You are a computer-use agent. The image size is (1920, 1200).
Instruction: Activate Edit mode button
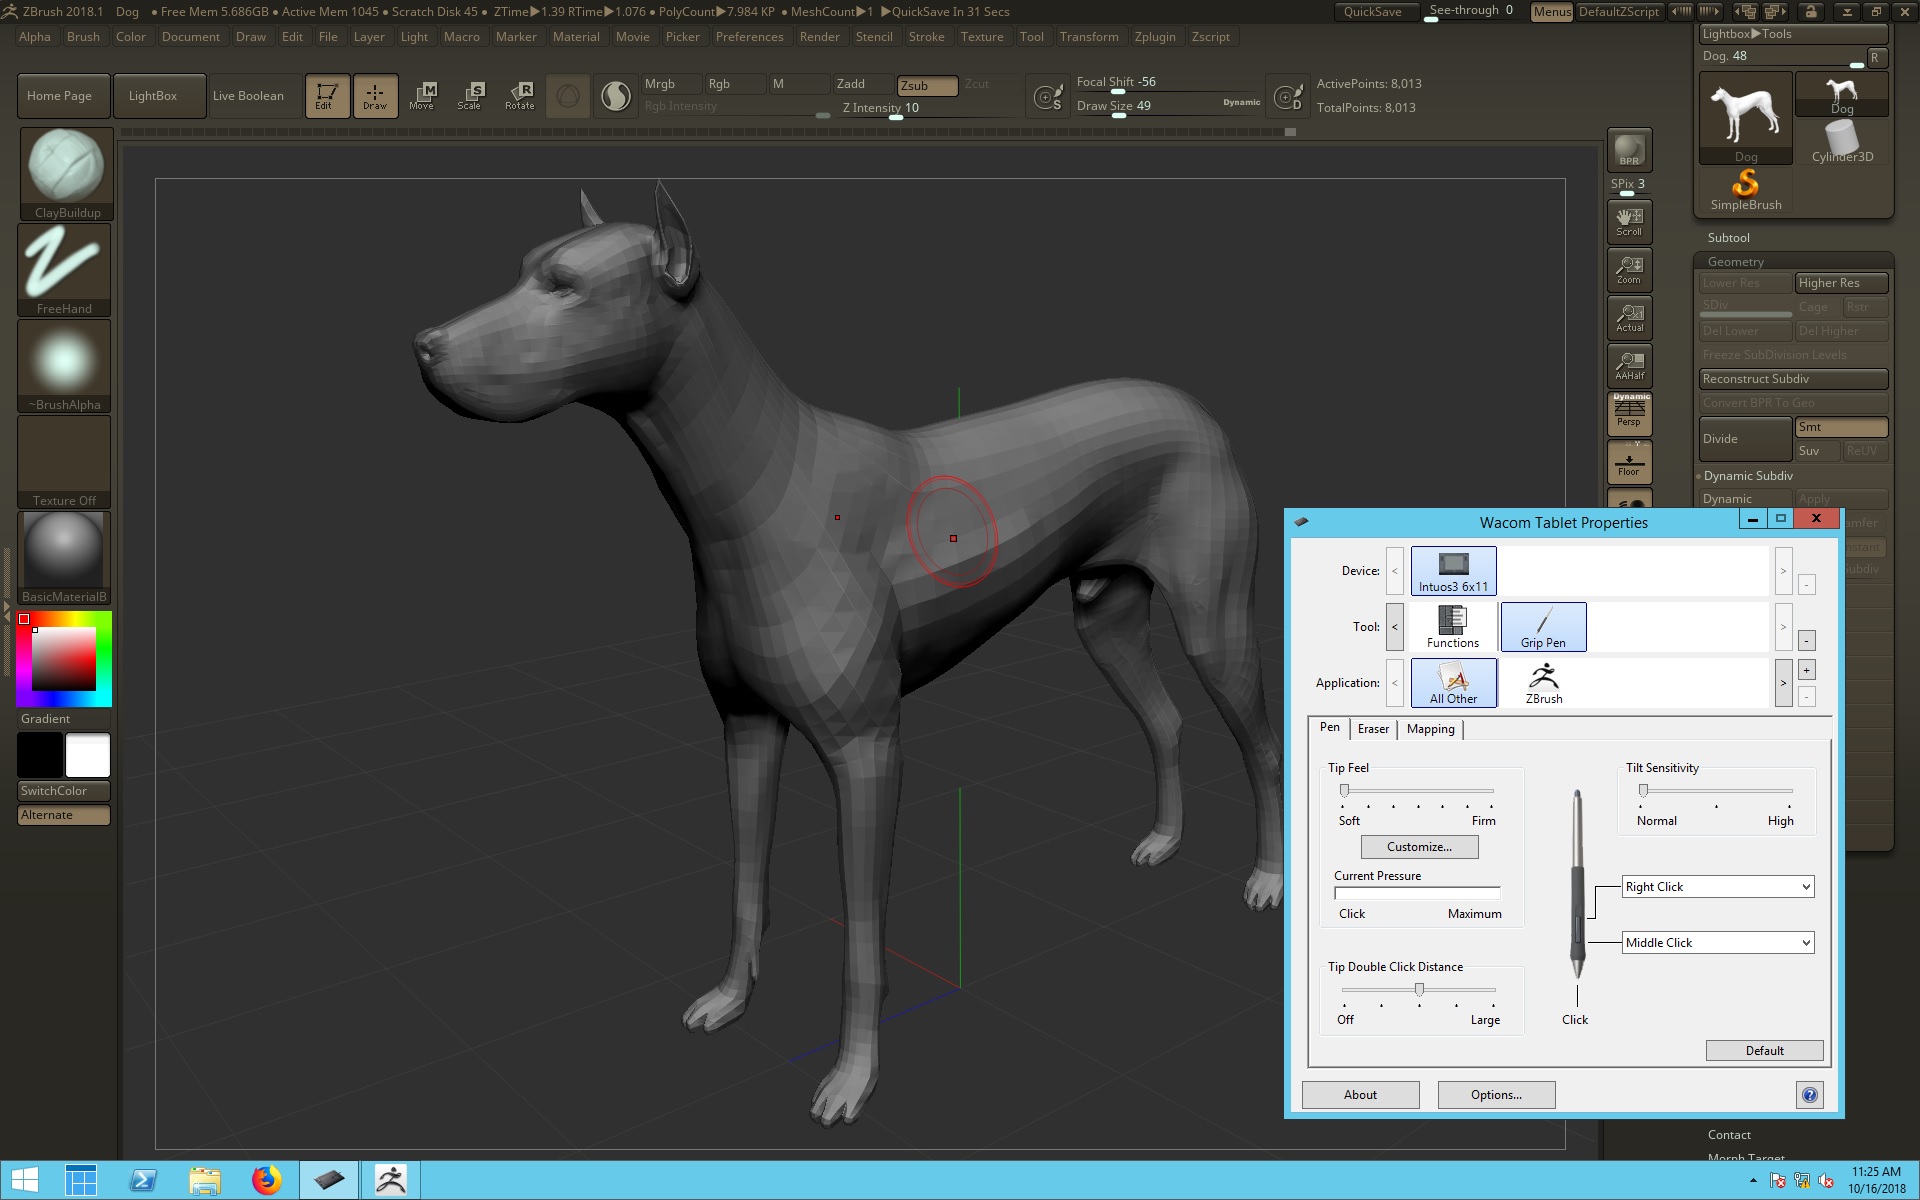(327, 96)
